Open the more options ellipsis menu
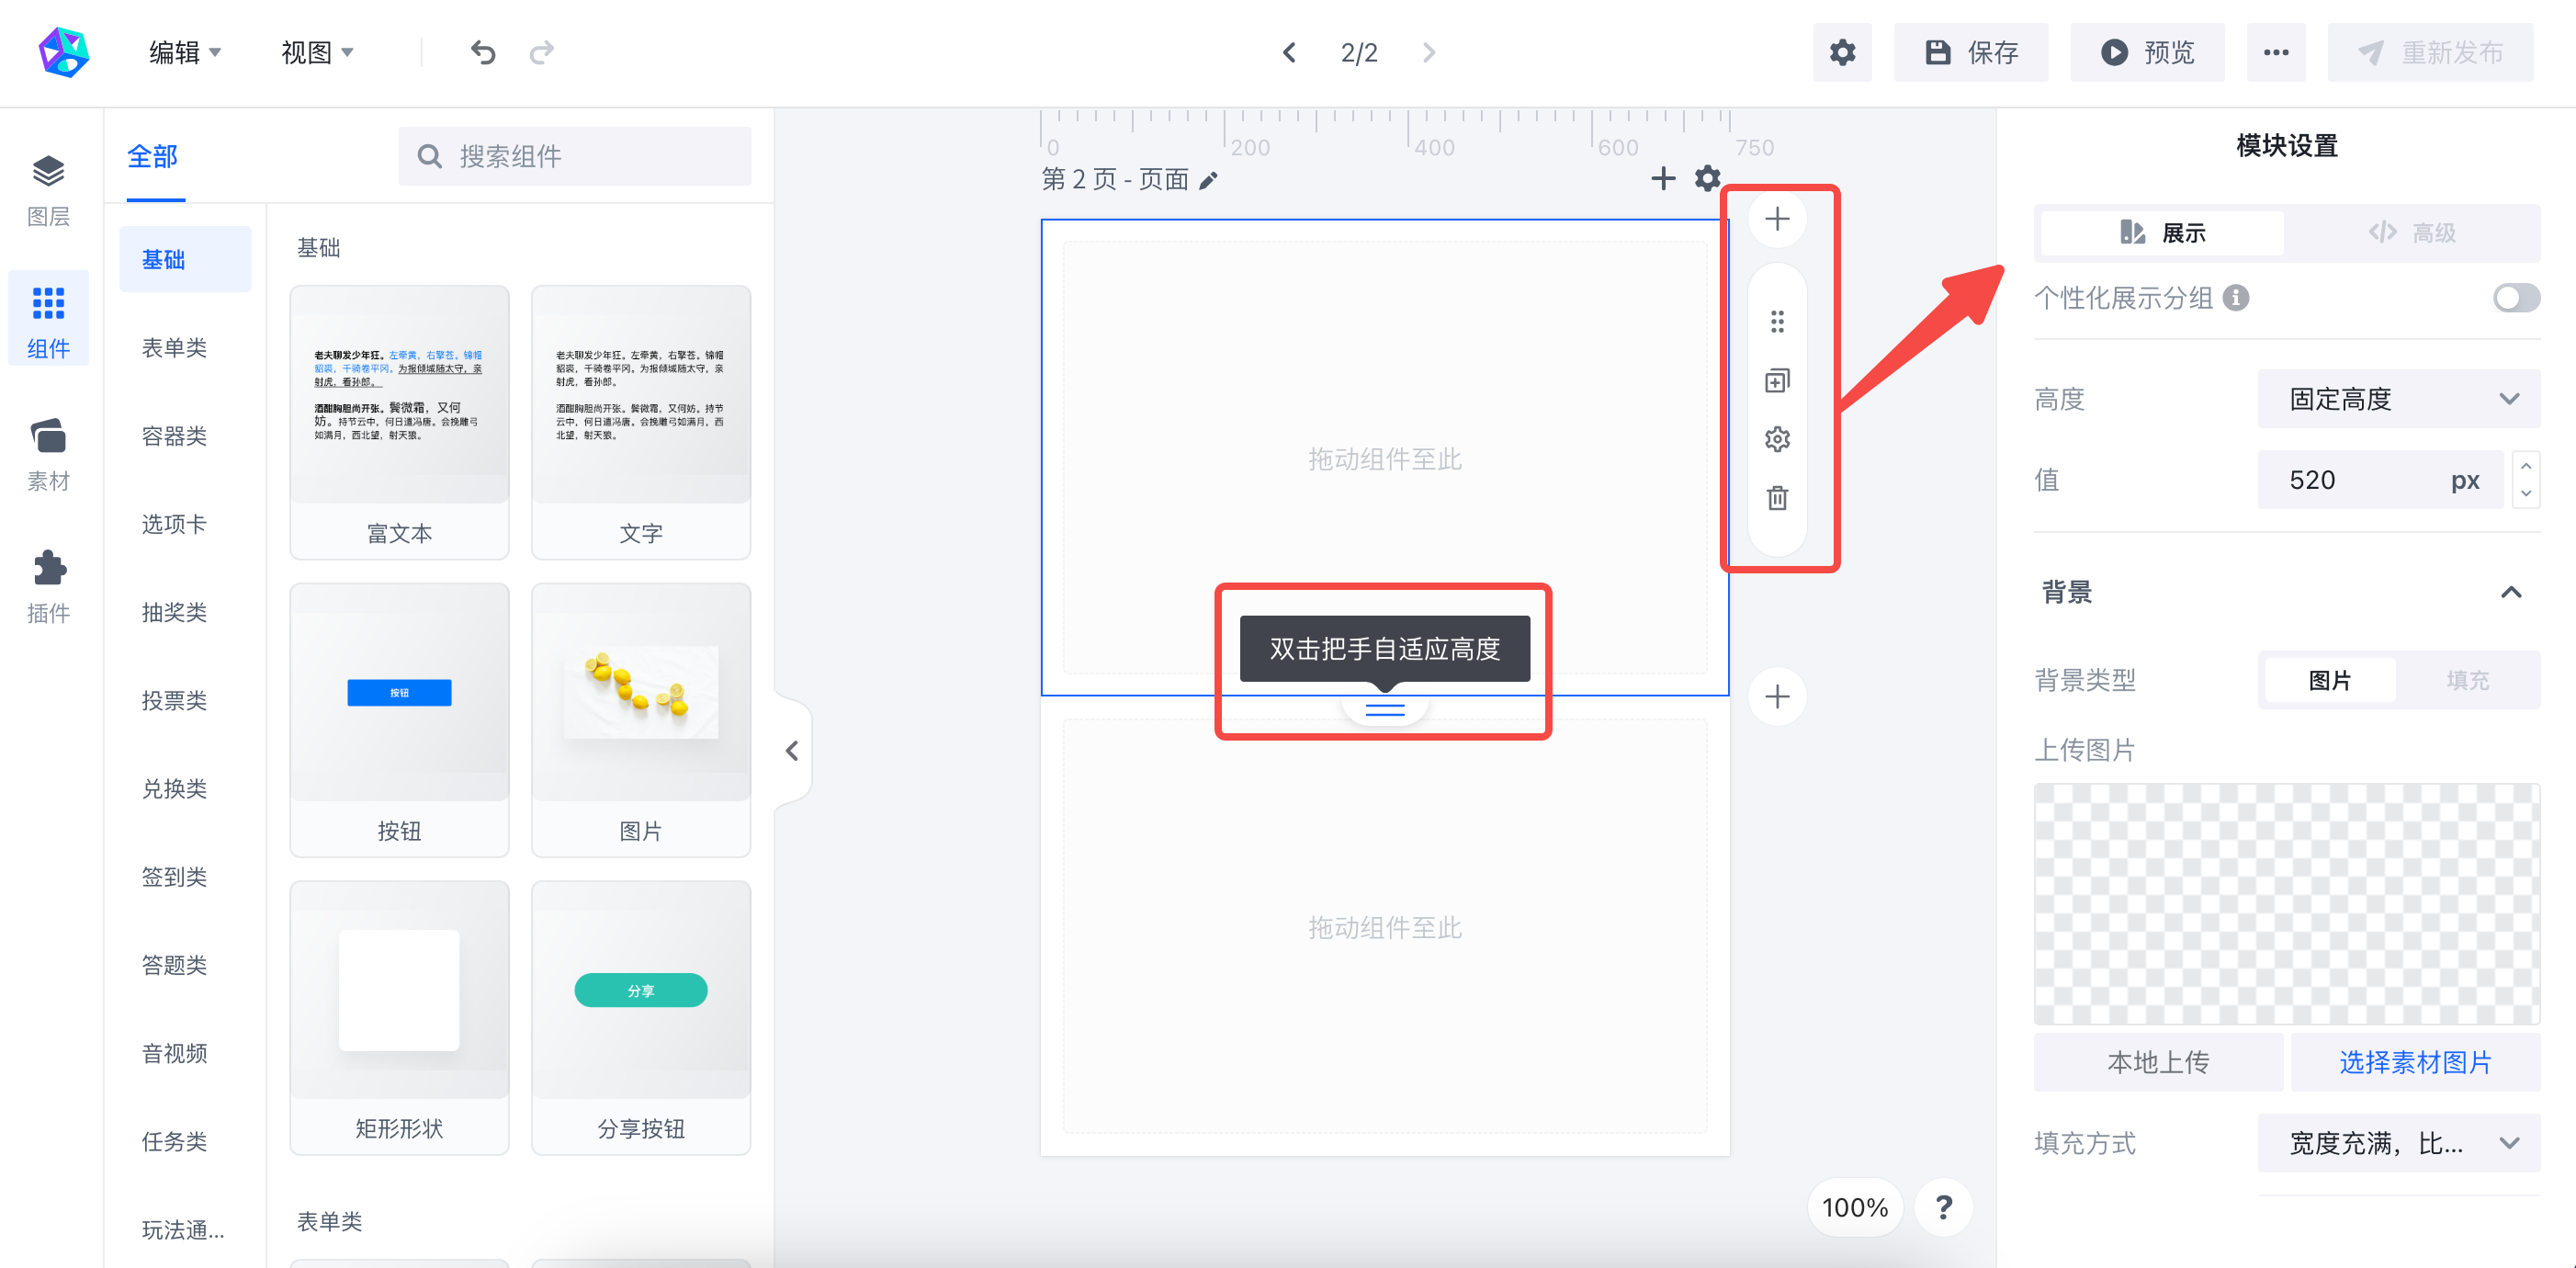Screen dimensions: 2576x1268 click(2276, 52)
